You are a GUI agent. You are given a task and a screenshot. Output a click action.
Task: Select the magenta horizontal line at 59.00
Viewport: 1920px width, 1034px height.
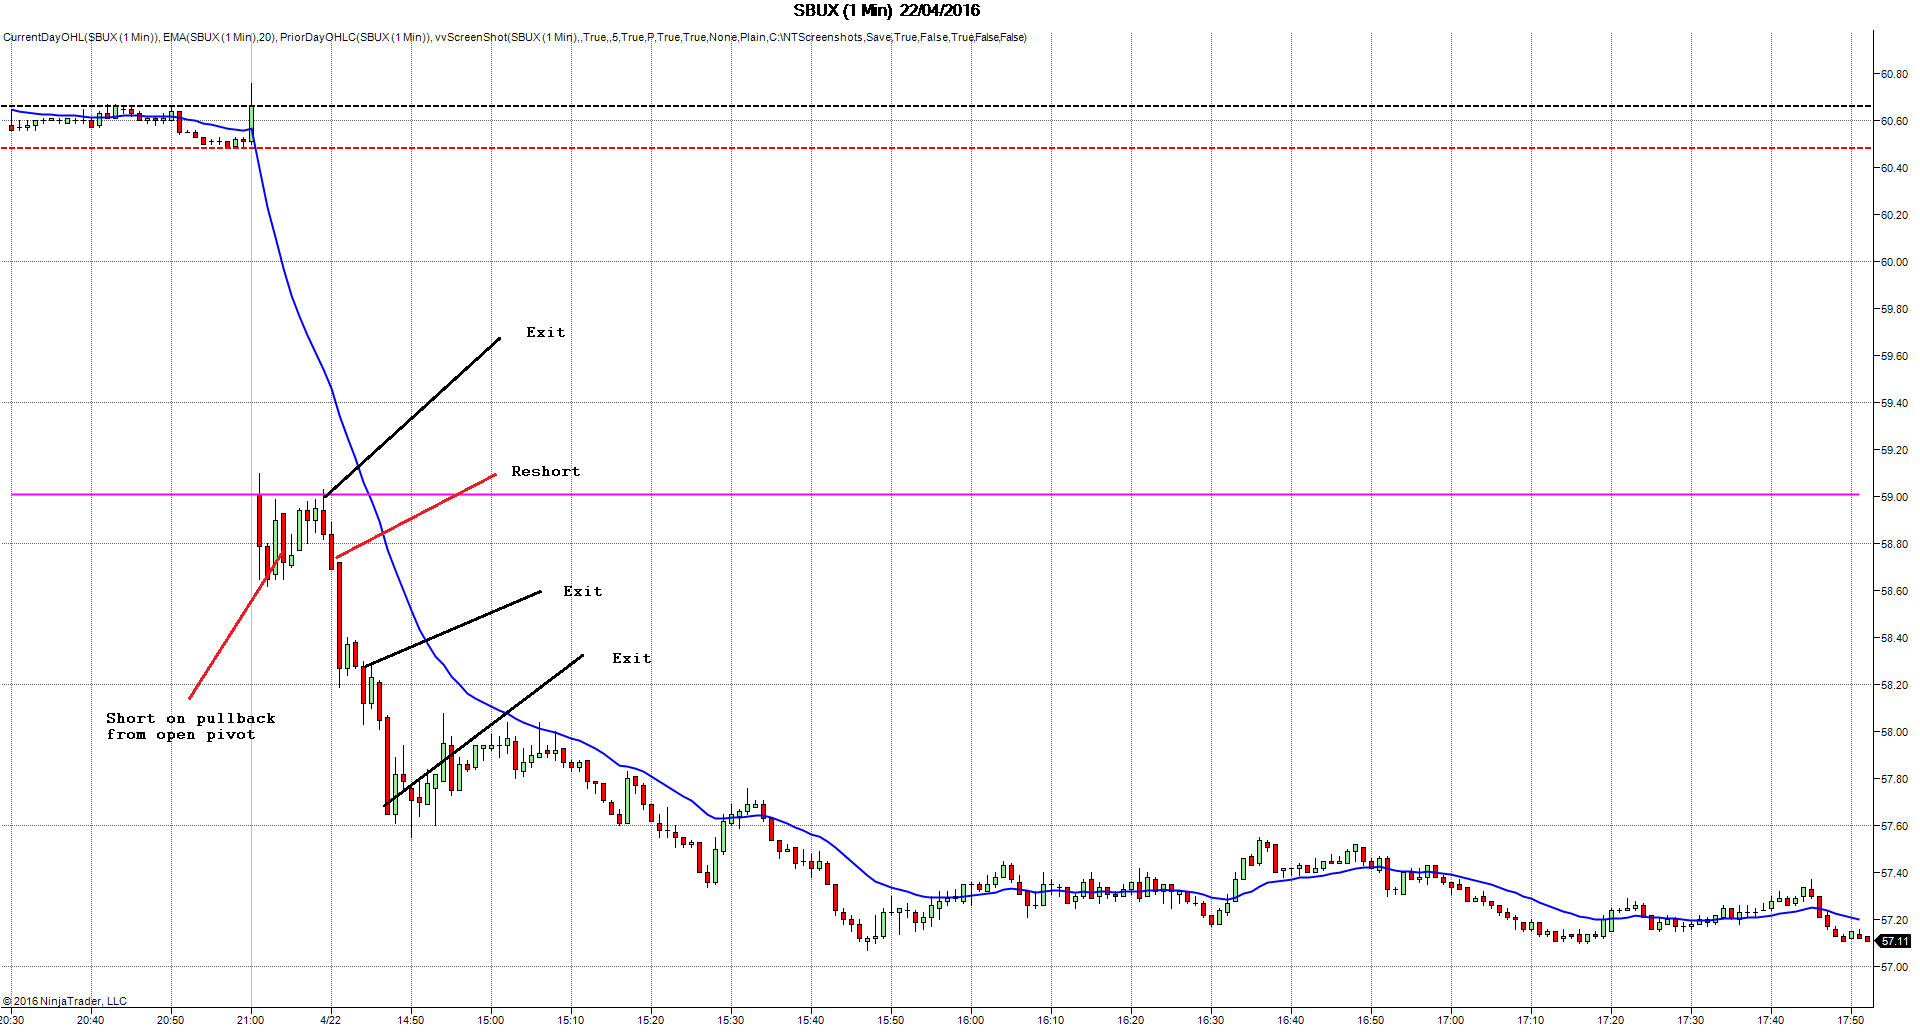click(x=935, y=494)
